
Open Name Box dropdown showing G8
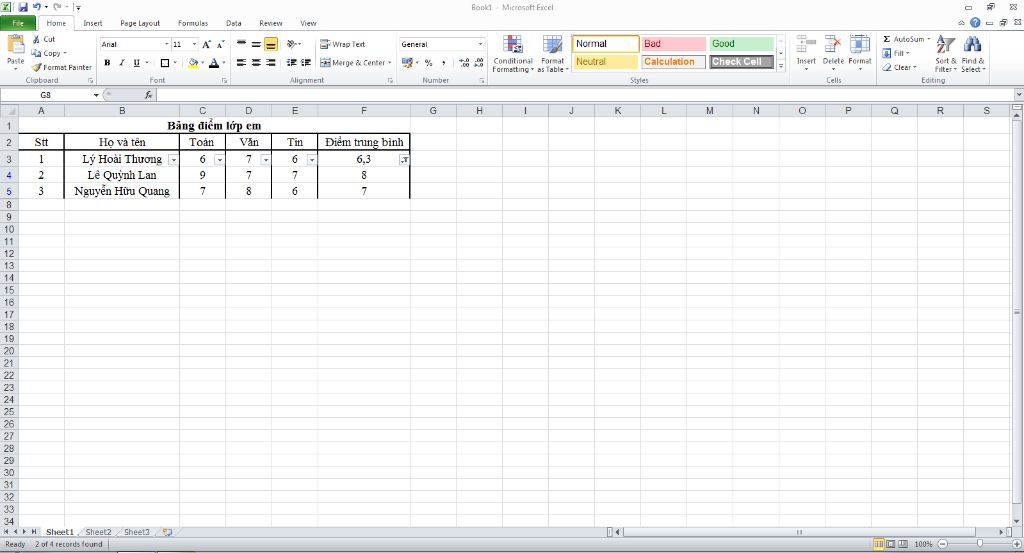(96, 95)
